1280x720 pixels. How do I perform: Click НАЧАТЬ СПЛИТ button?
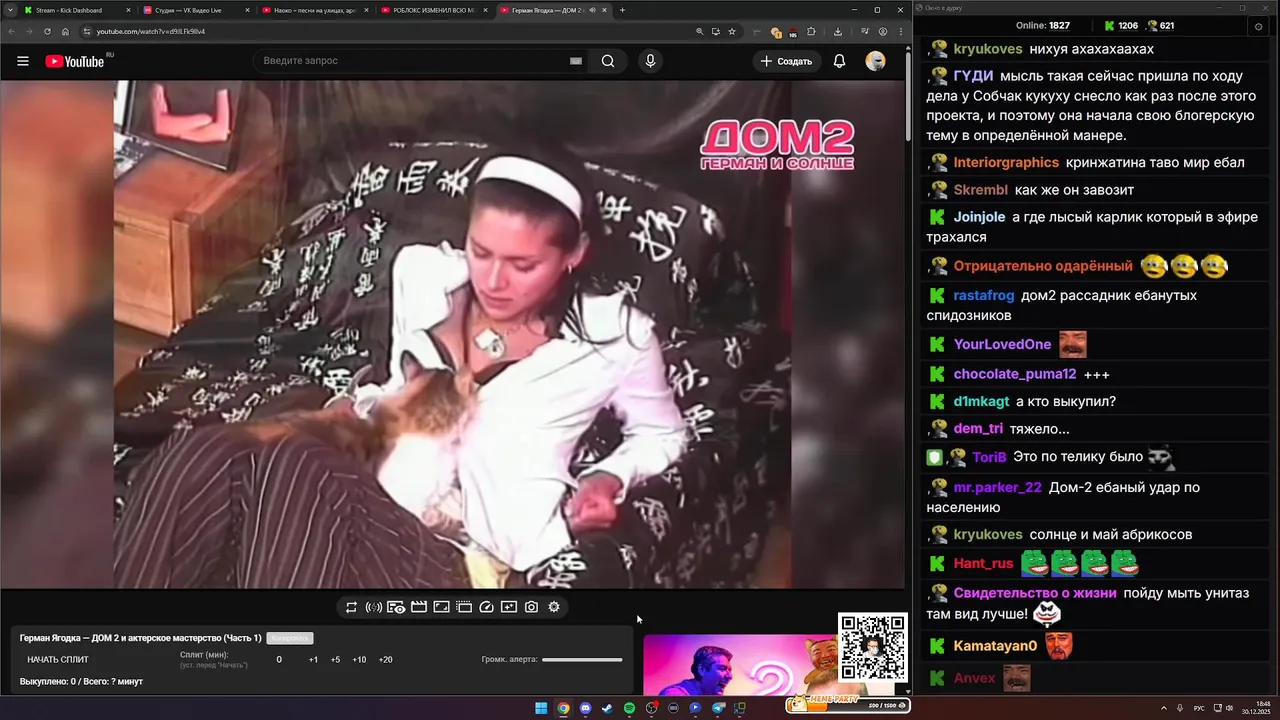[x=58, y=660]
